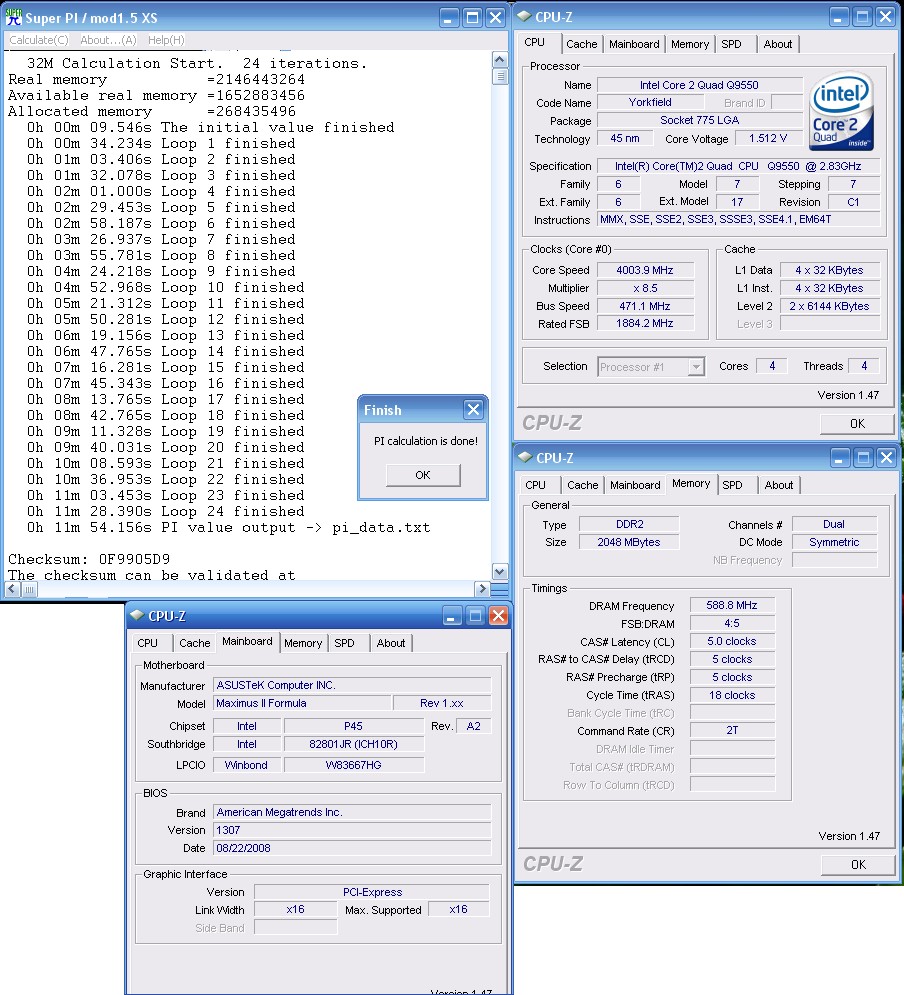Viewport: 904px width, 995px height.
Task: Click OK in the top CPU-Z window
Action: pyautogui.click(x=857, y=423)
